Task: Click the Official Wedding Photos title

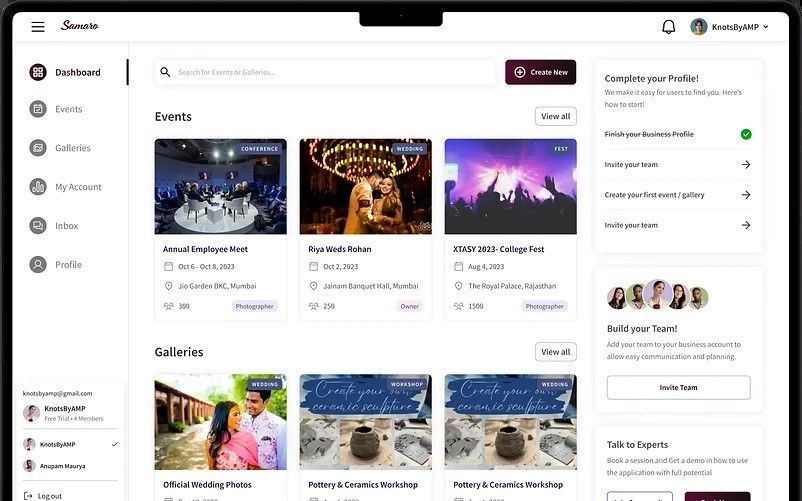Action: coord(207,485)
